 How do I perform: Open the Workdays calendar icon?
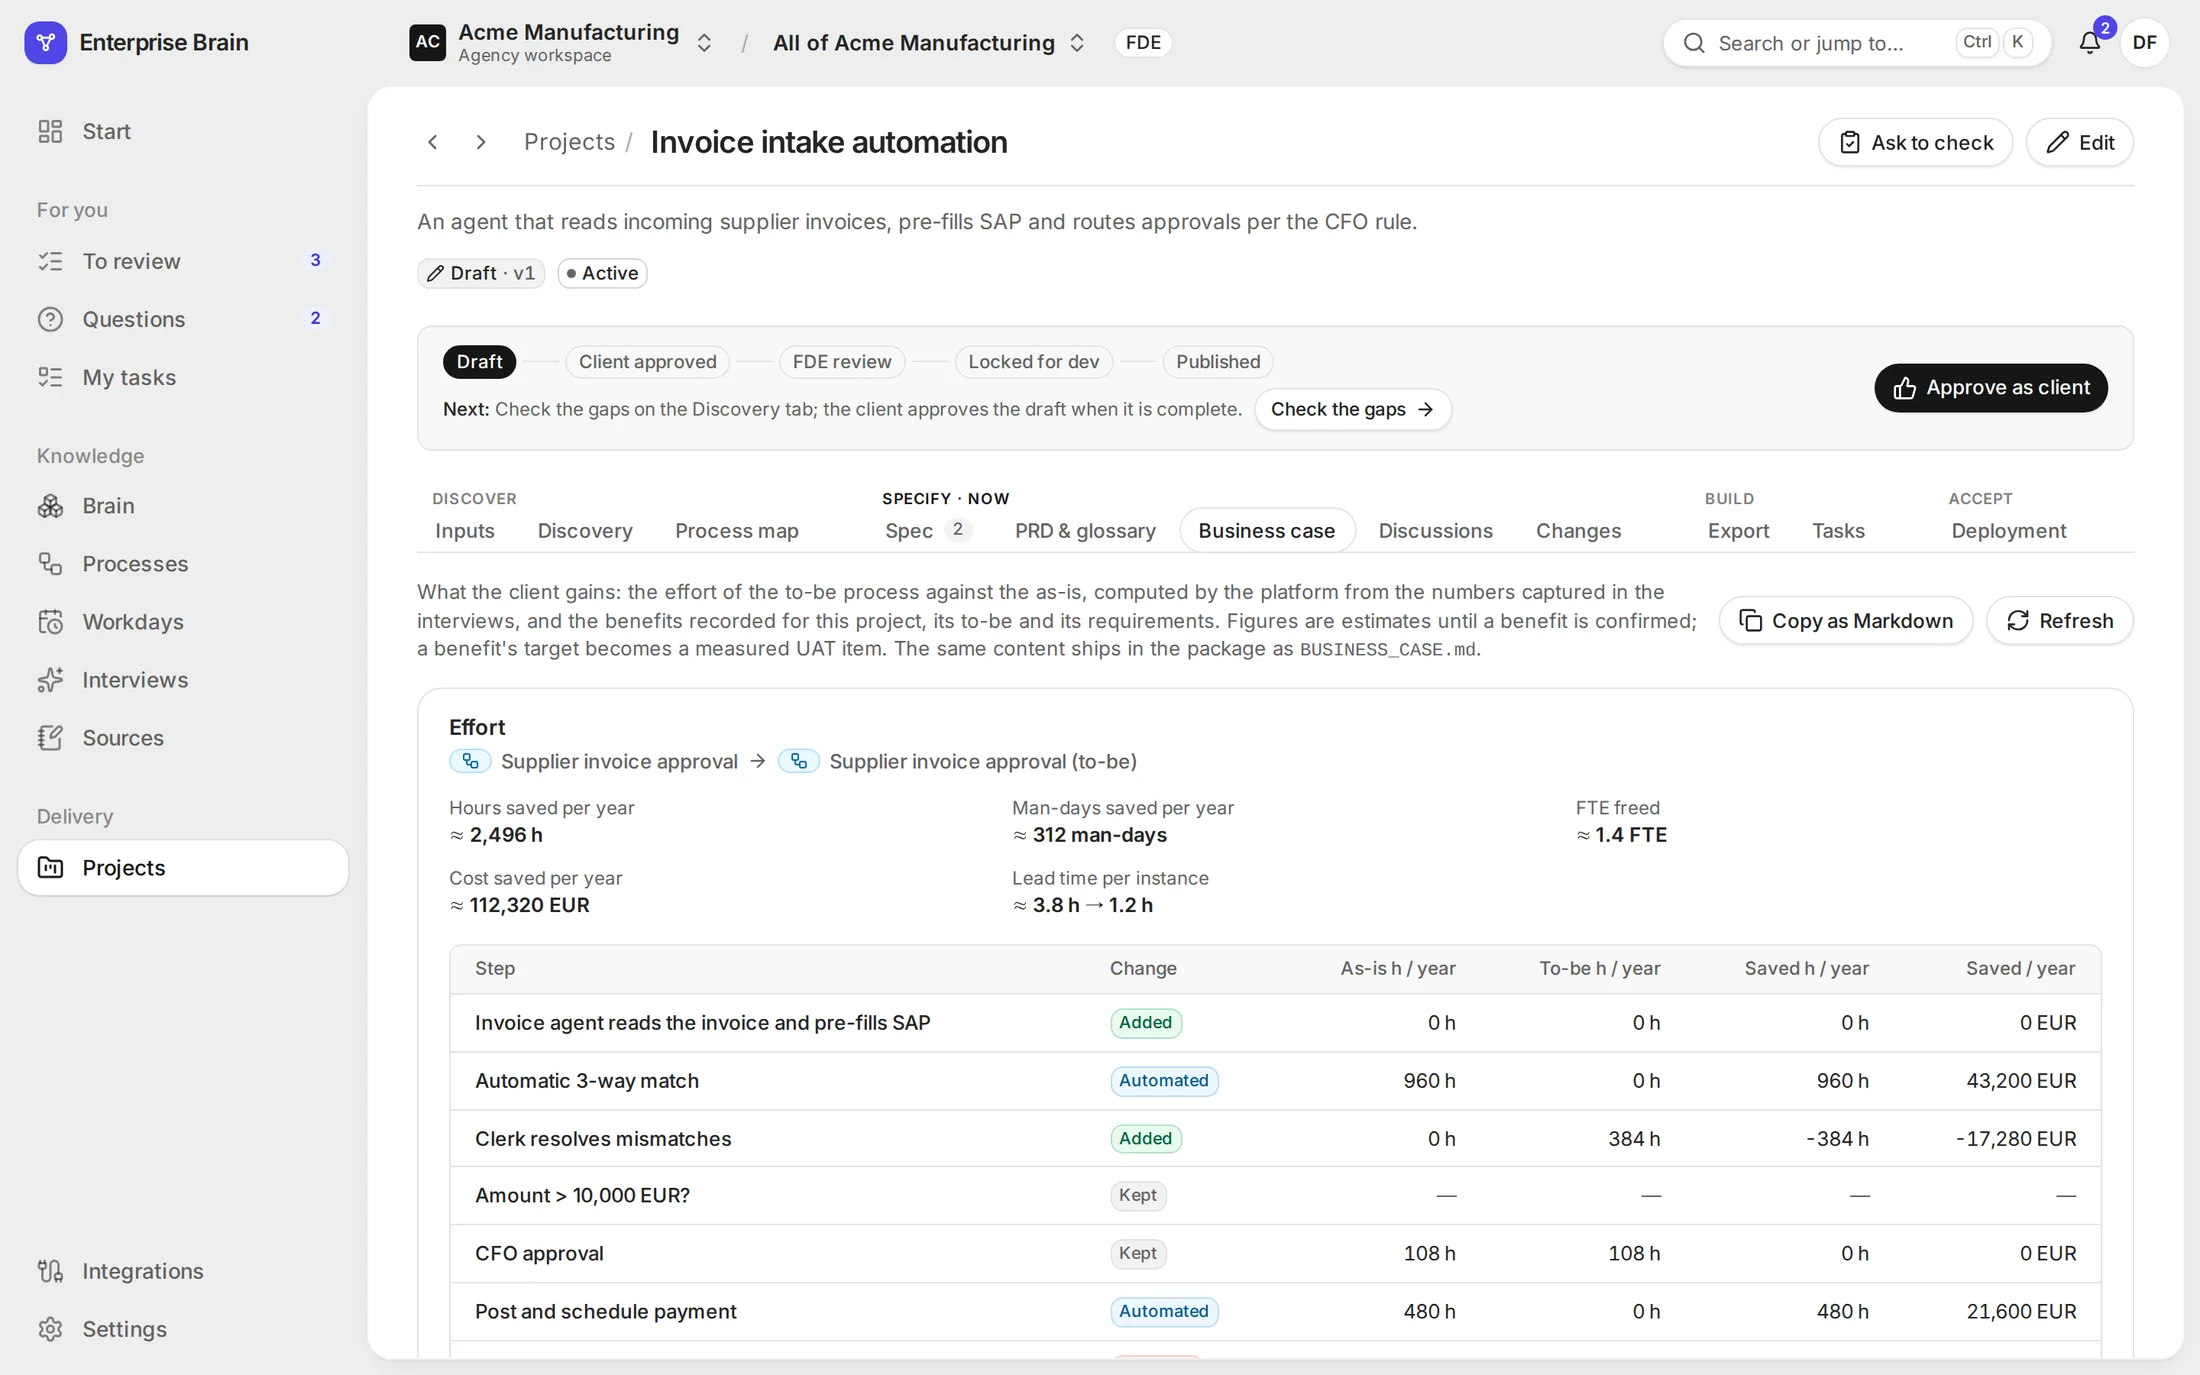click(50, 622)
